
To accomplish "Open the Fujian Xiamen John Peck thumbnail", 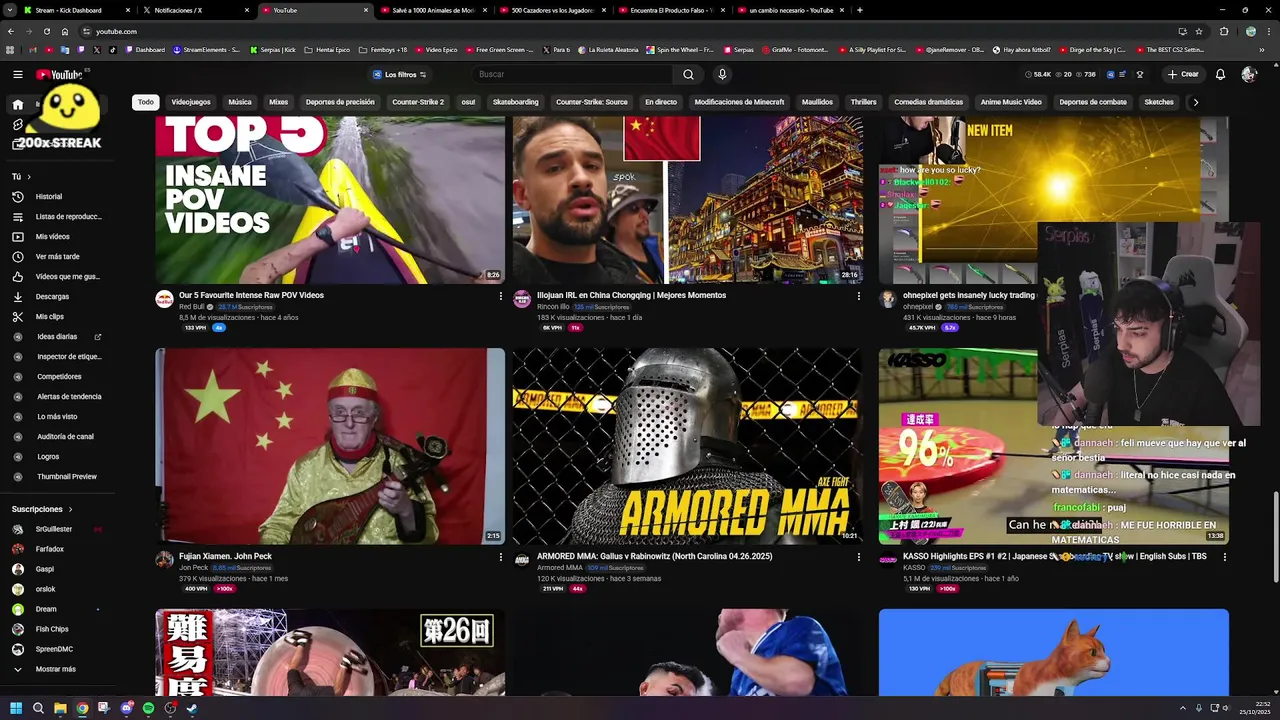I will point(330,446).
